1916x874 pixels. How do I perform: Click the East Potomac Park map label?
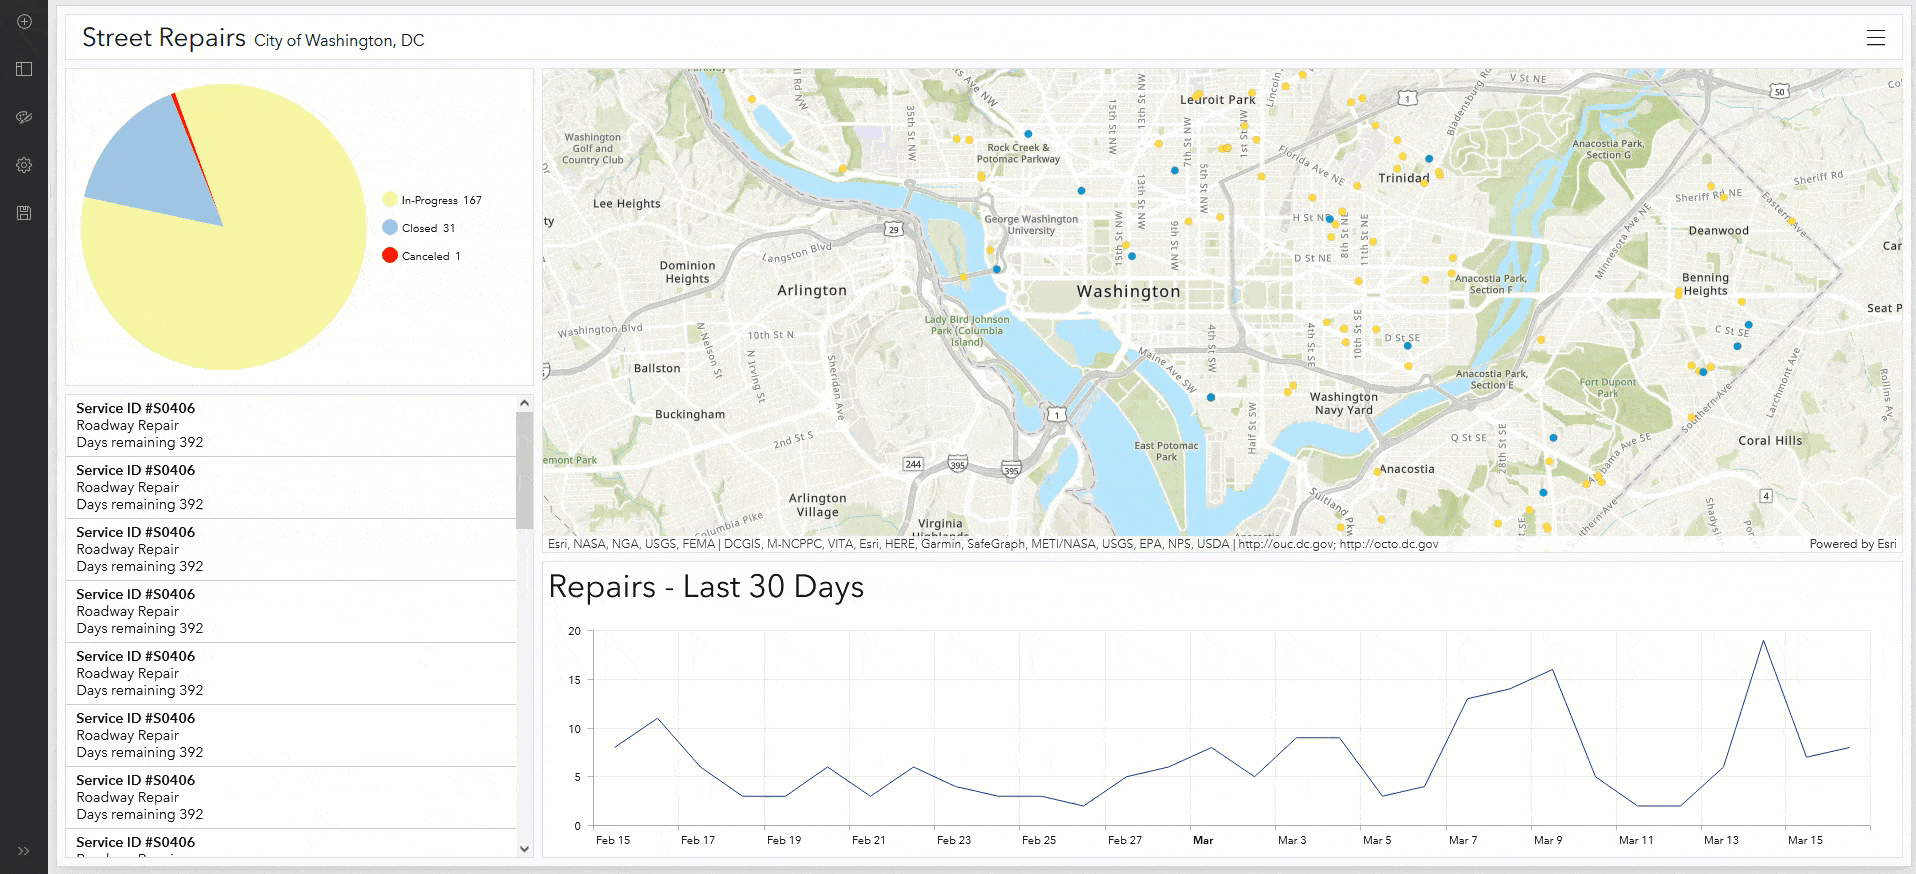pos(1166,451)
